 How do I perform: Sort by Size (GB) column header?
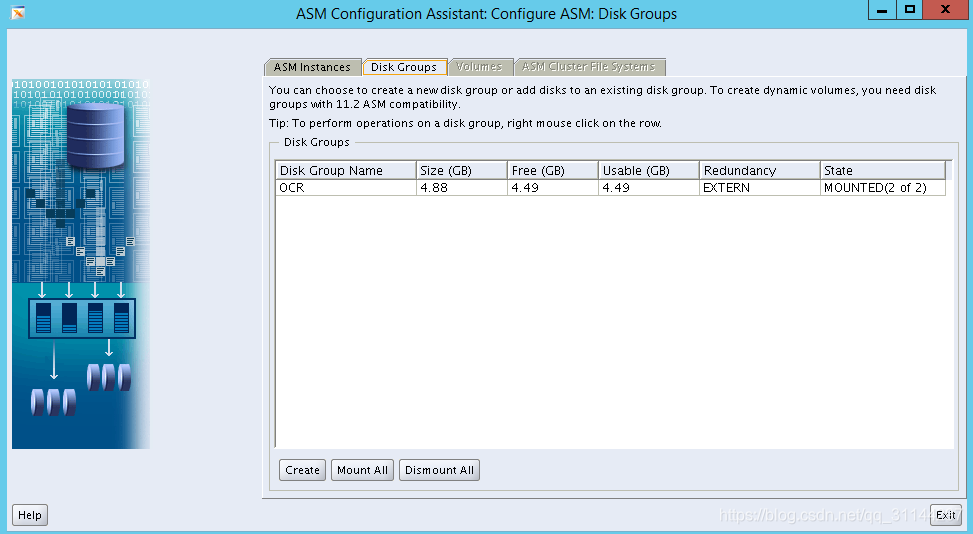pyautogui.click(x=462, y=170)
